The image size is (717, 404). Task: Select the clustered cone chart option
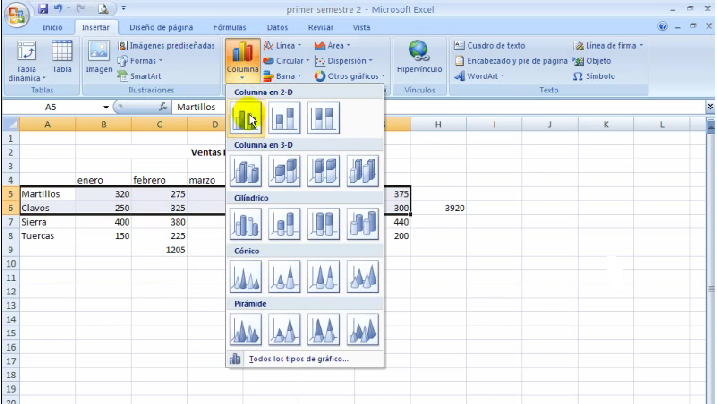pyautogui.click(x=245, y=276)
